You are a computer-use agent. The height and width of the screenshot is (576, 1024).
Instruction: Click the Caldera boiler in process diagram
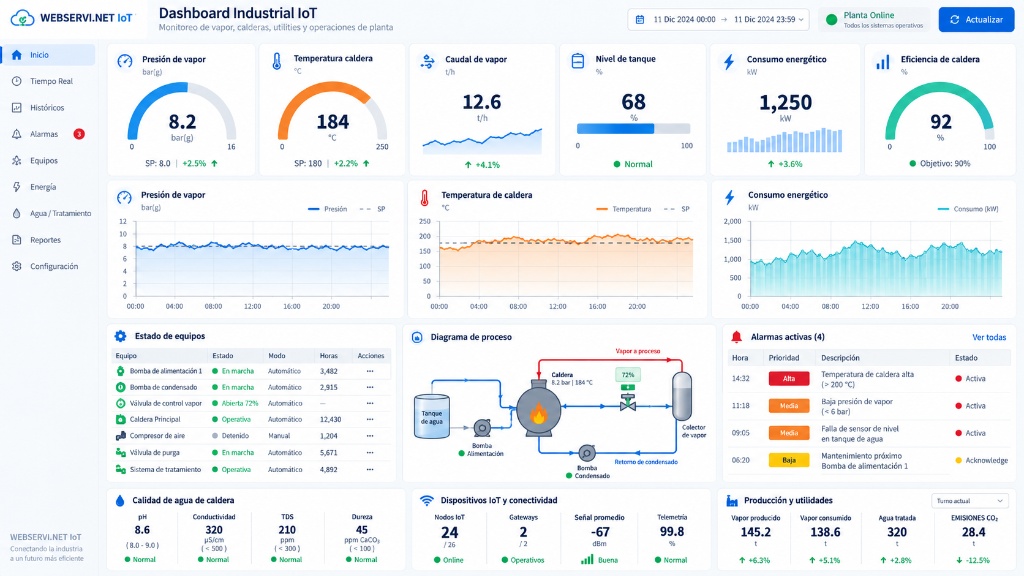point(538,409)
